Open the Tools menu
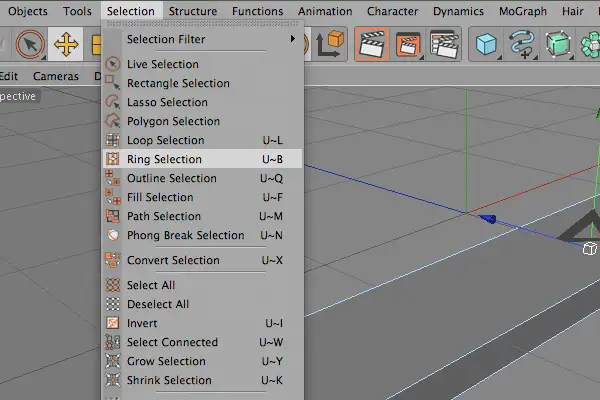600x400 pixels. 77,11
